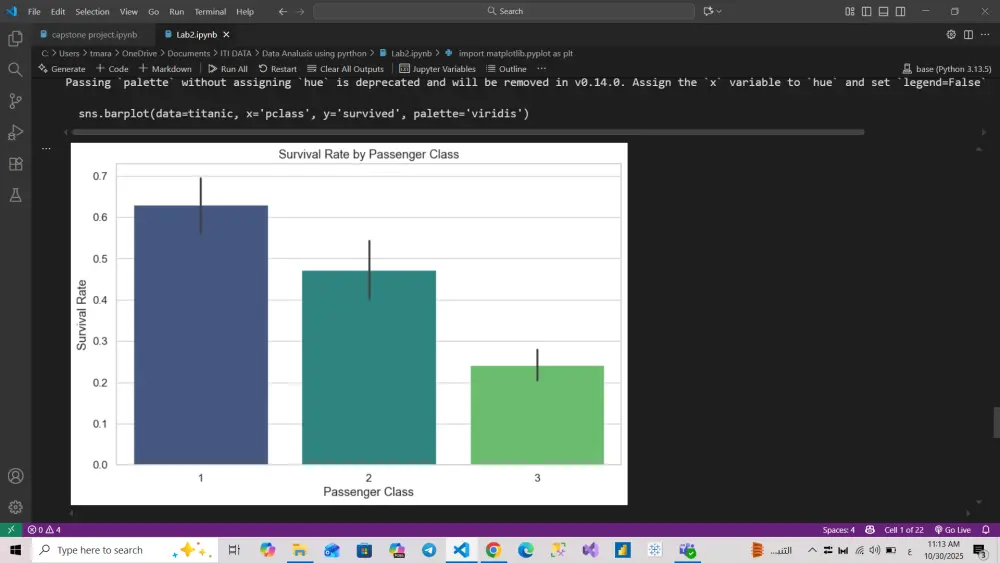Open the Explorer view in activity bar
This screenshot has width=1000, height=563.
click(15, 38)
